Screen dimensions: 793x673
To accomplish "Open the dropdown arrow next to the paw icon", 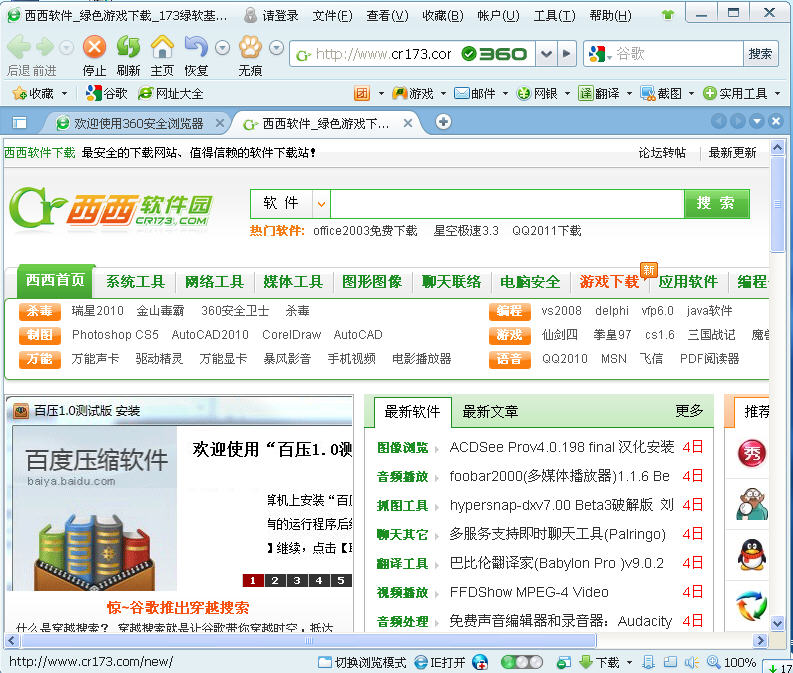I will [276, 48].
